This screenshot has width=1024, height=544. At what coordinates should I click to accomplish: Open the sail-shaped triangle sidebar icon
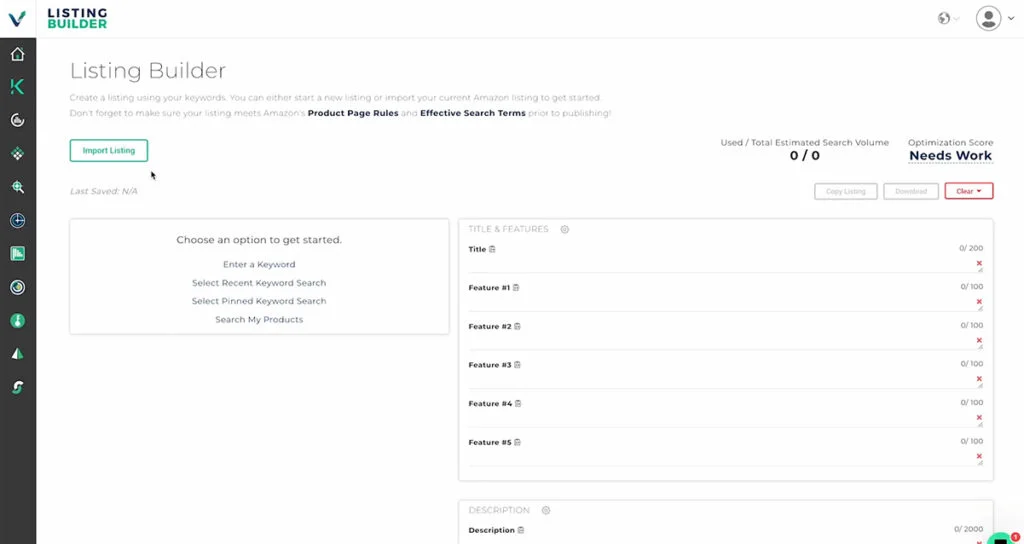point(18,354)
